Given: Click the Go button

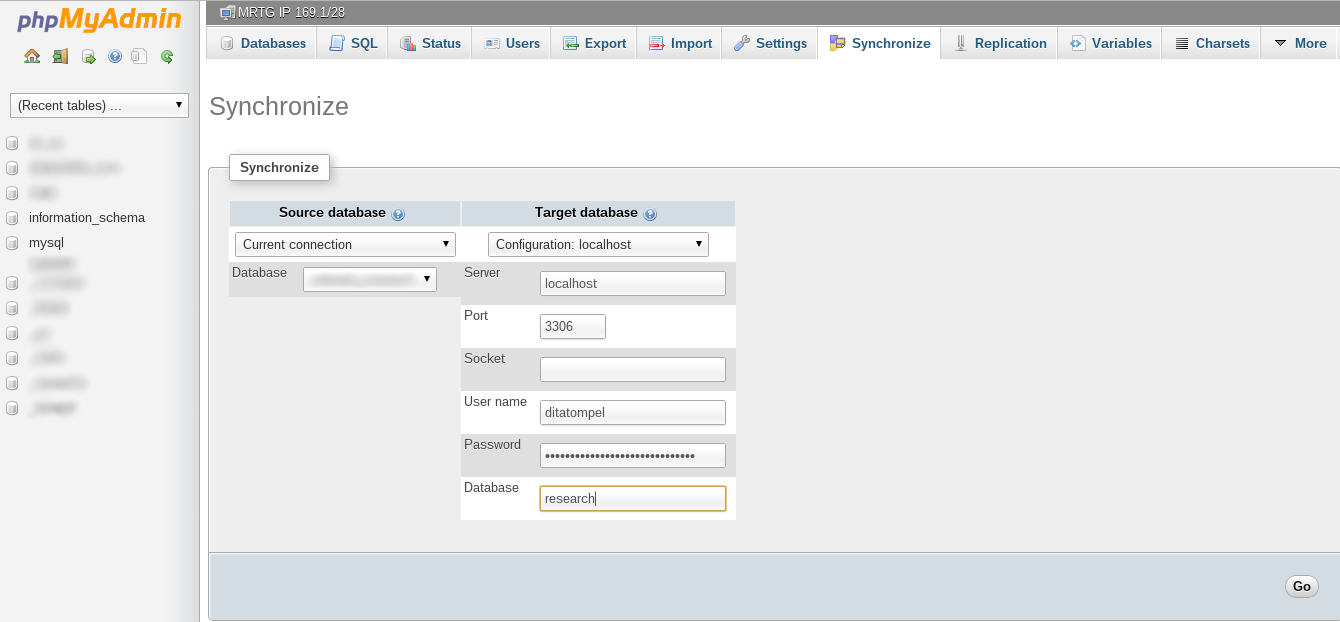Looking at the screenshot, I should 1301,587.
